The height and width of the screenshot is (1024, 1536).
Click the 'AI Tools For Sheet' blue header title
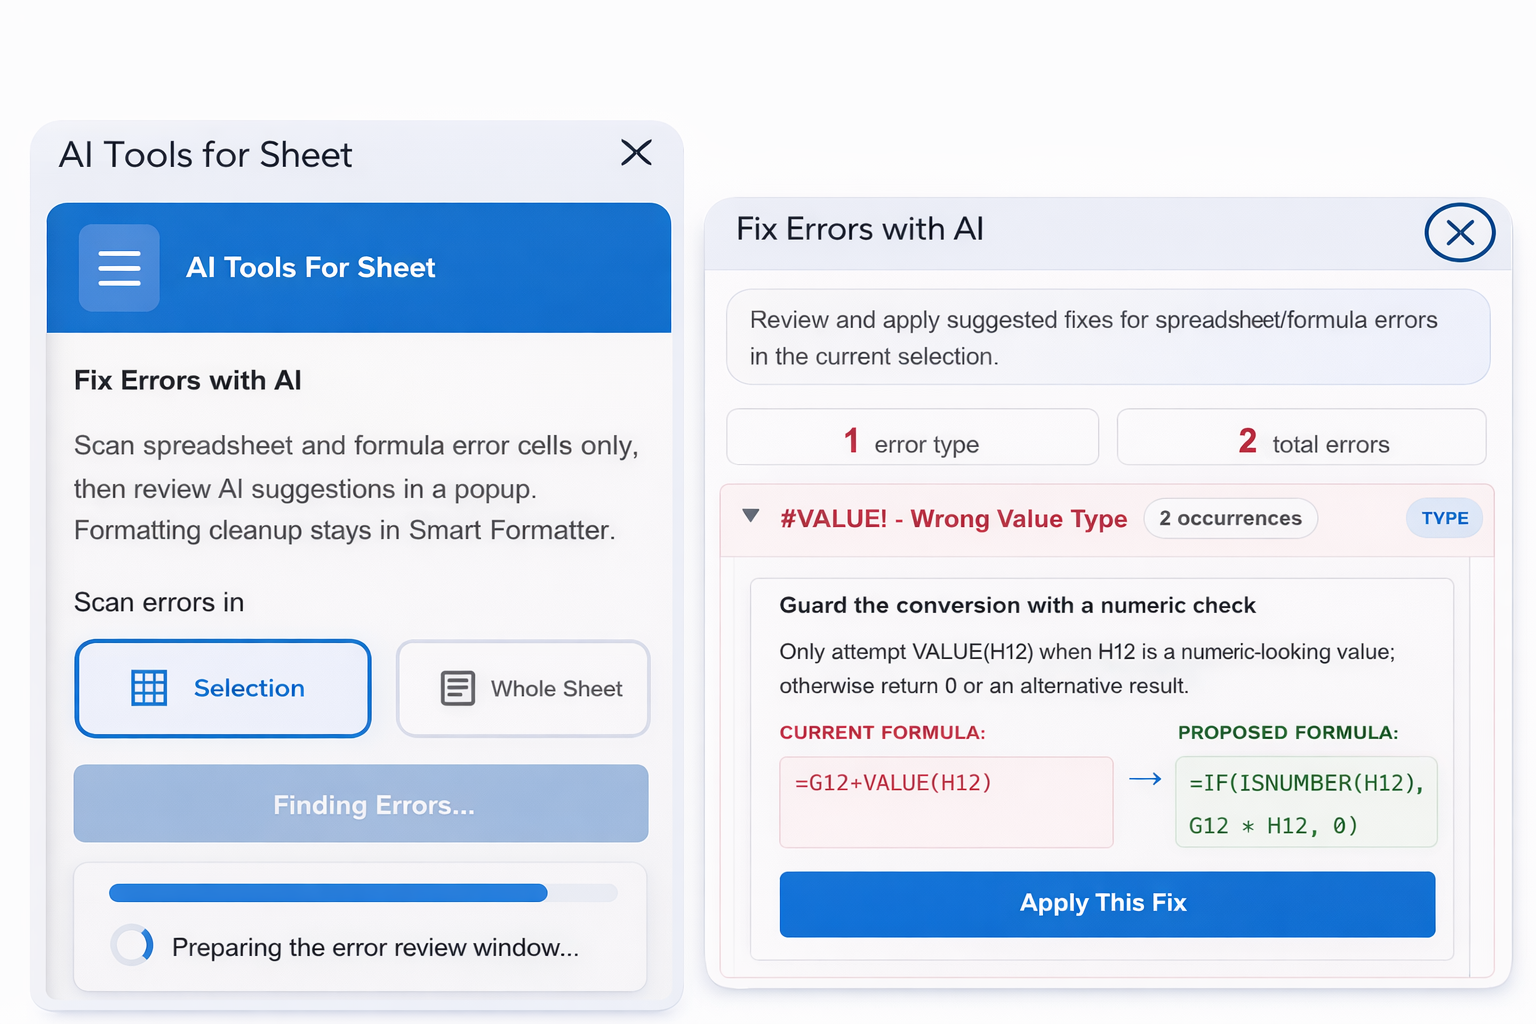pos(311,268)
